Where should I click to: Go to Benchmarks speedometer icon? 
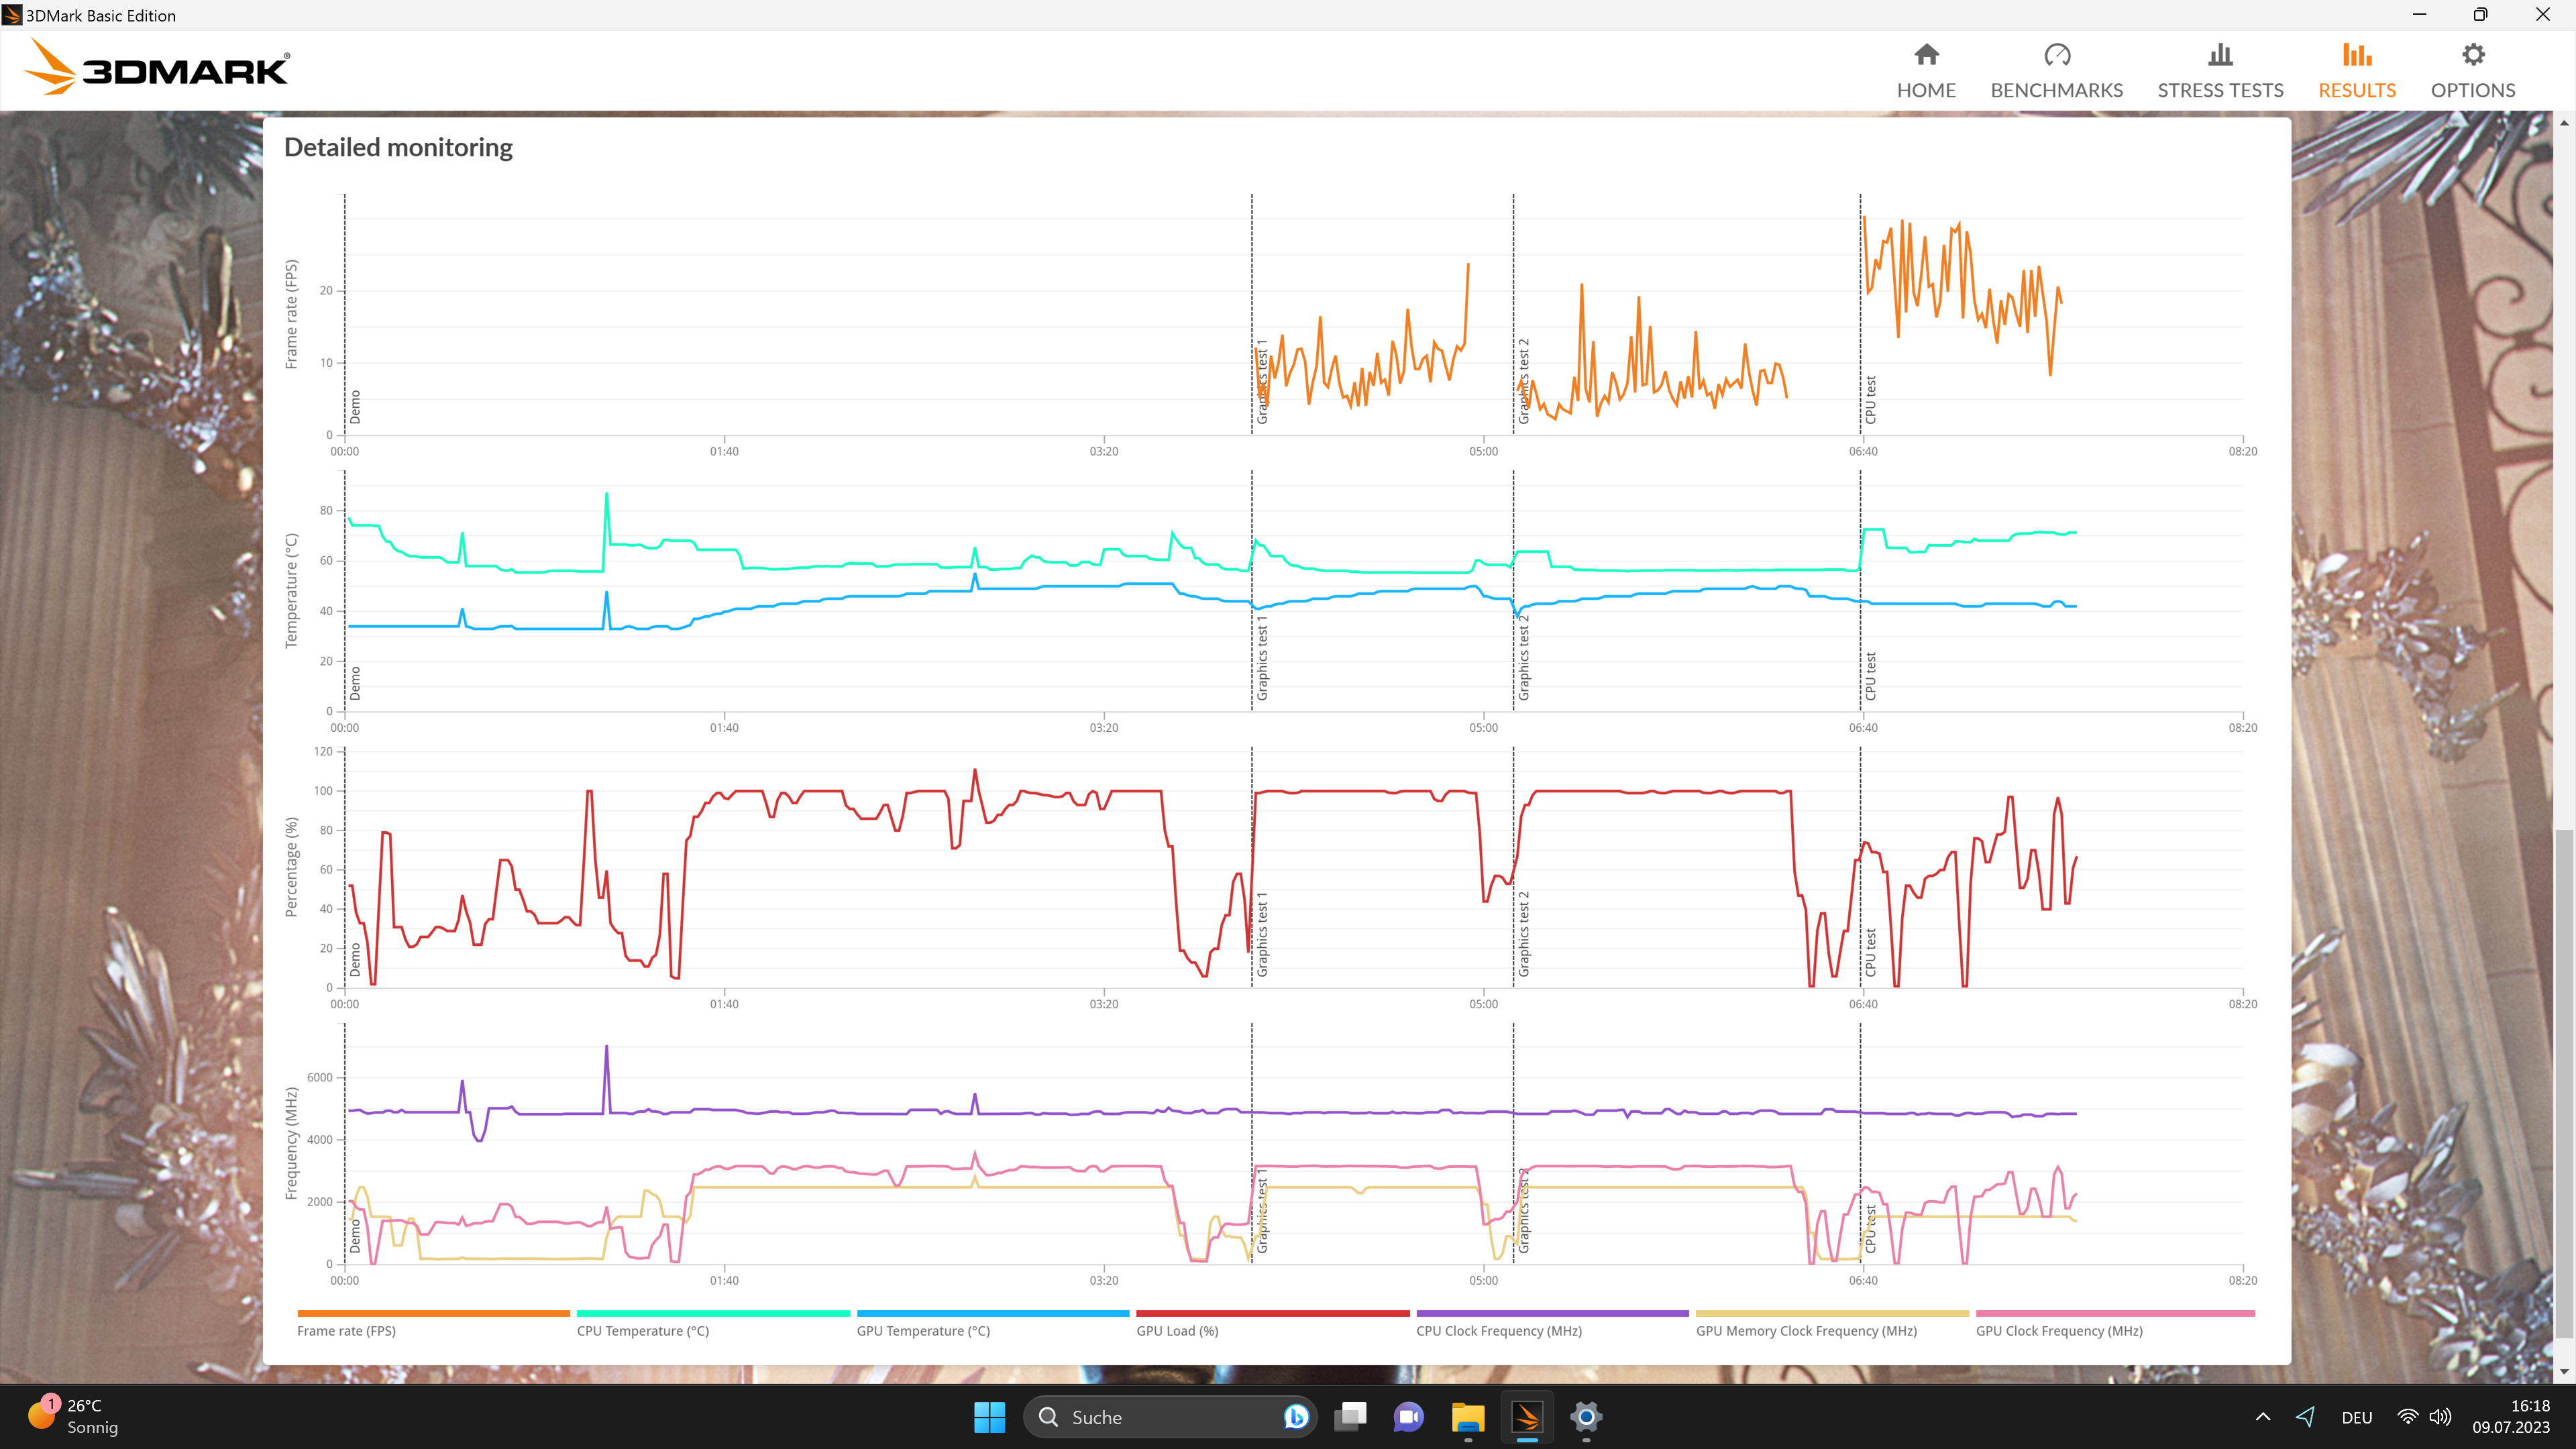click(x=2056, y=55)
